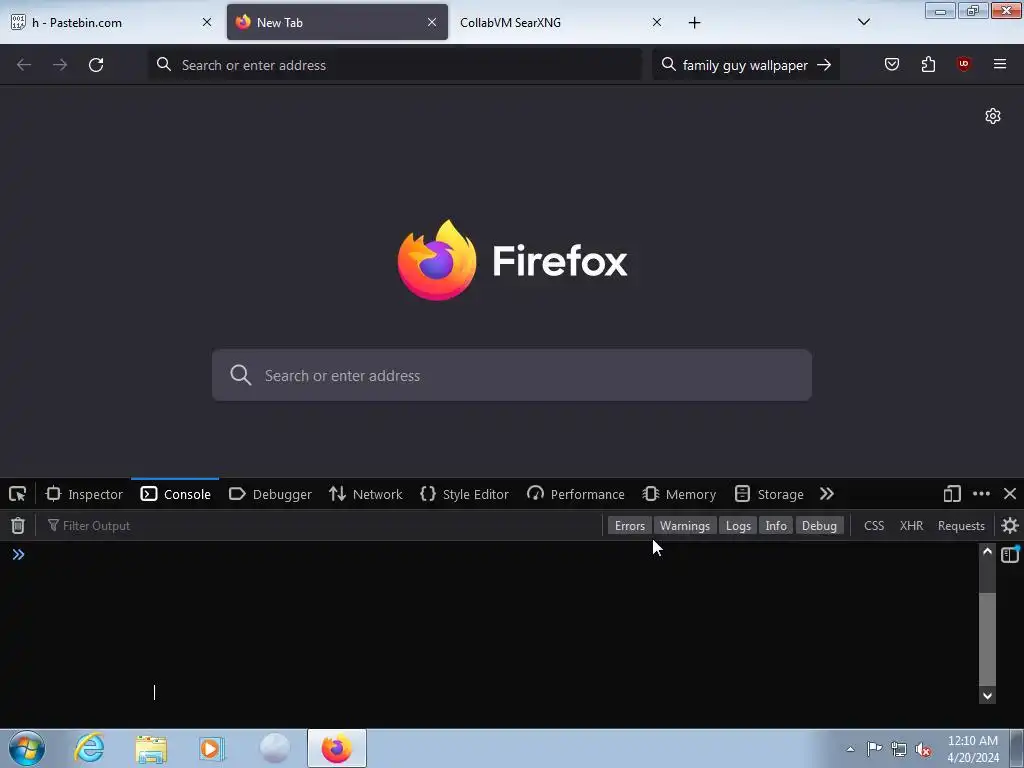Open Console settings gear
1024x768 pixels.
click(x=1010, y=526)
